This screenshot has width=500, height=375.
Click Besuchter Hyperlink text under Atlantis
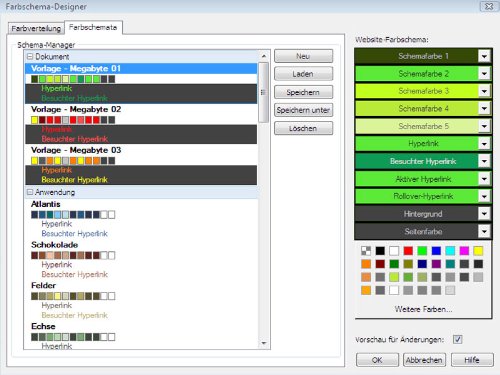point(75,234)
